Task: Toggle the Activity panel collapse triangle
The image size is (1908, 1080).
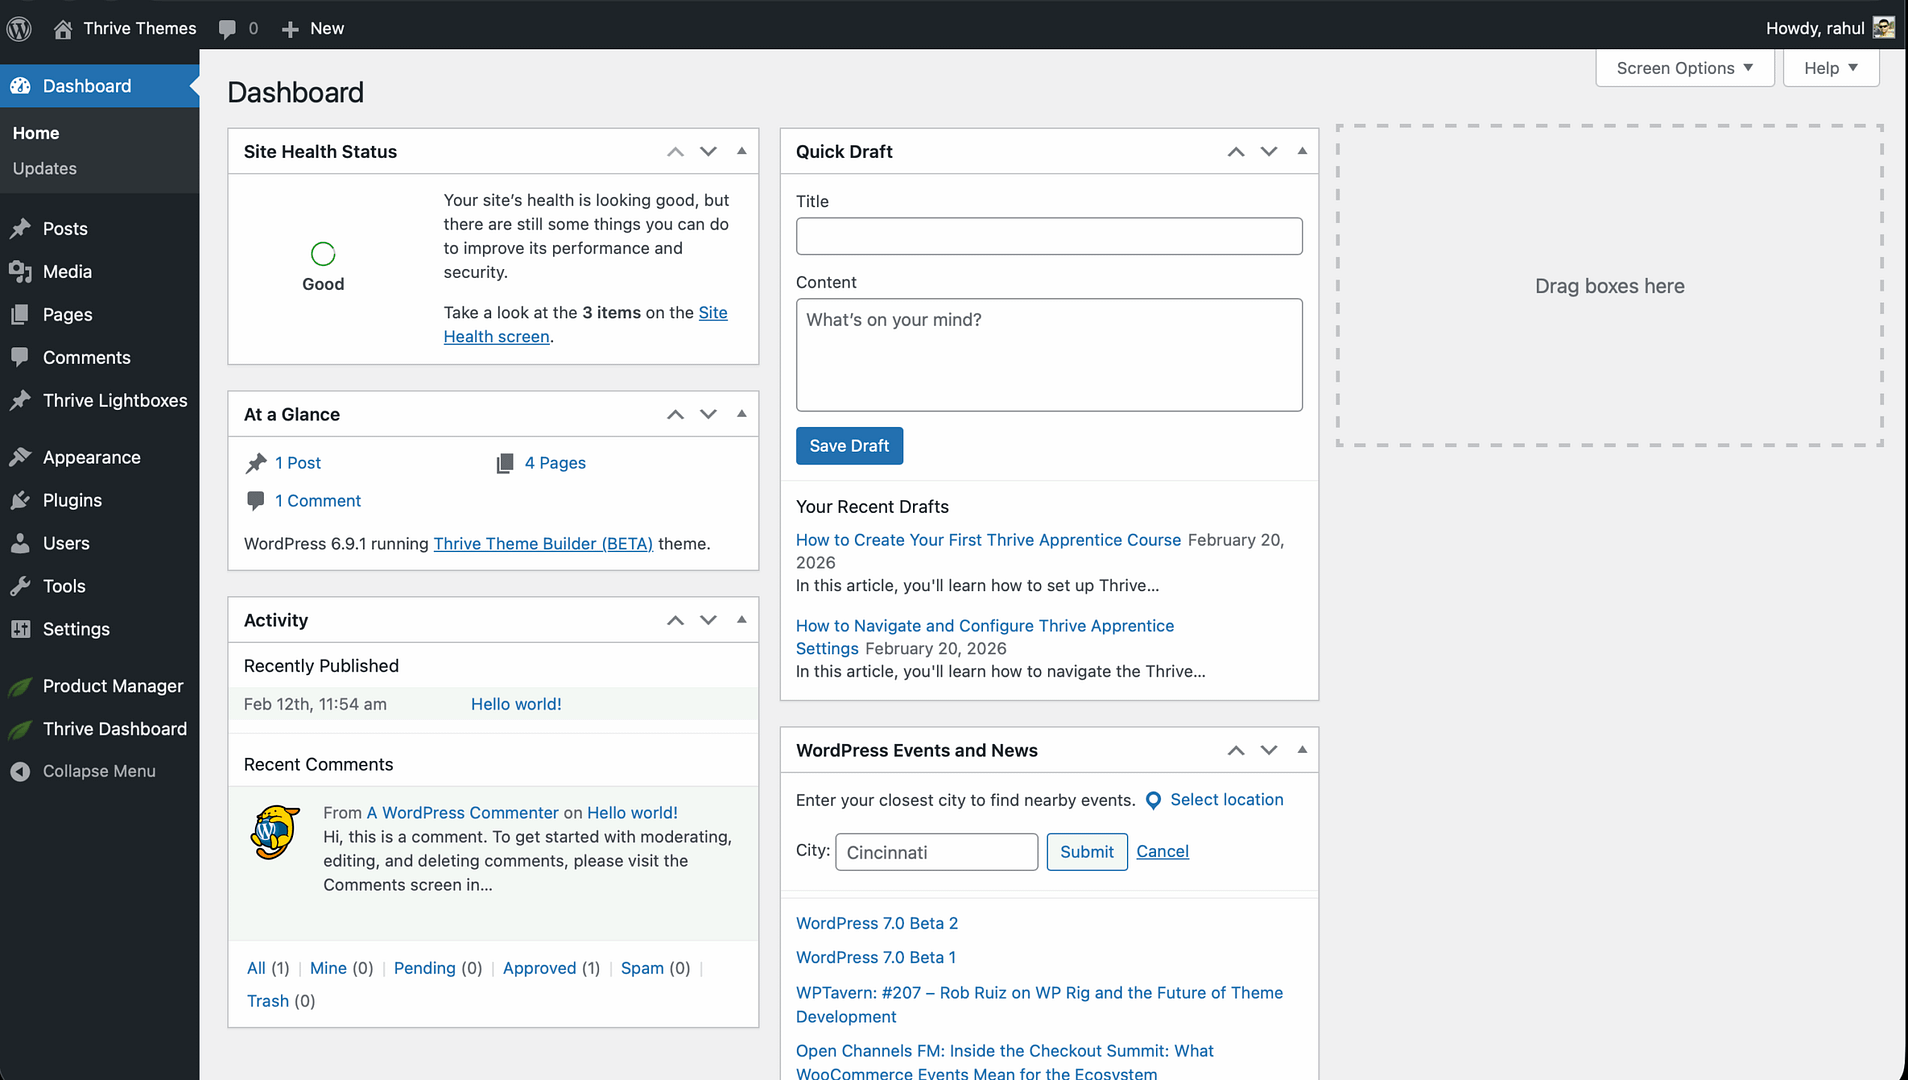Action: coord(741,620)
